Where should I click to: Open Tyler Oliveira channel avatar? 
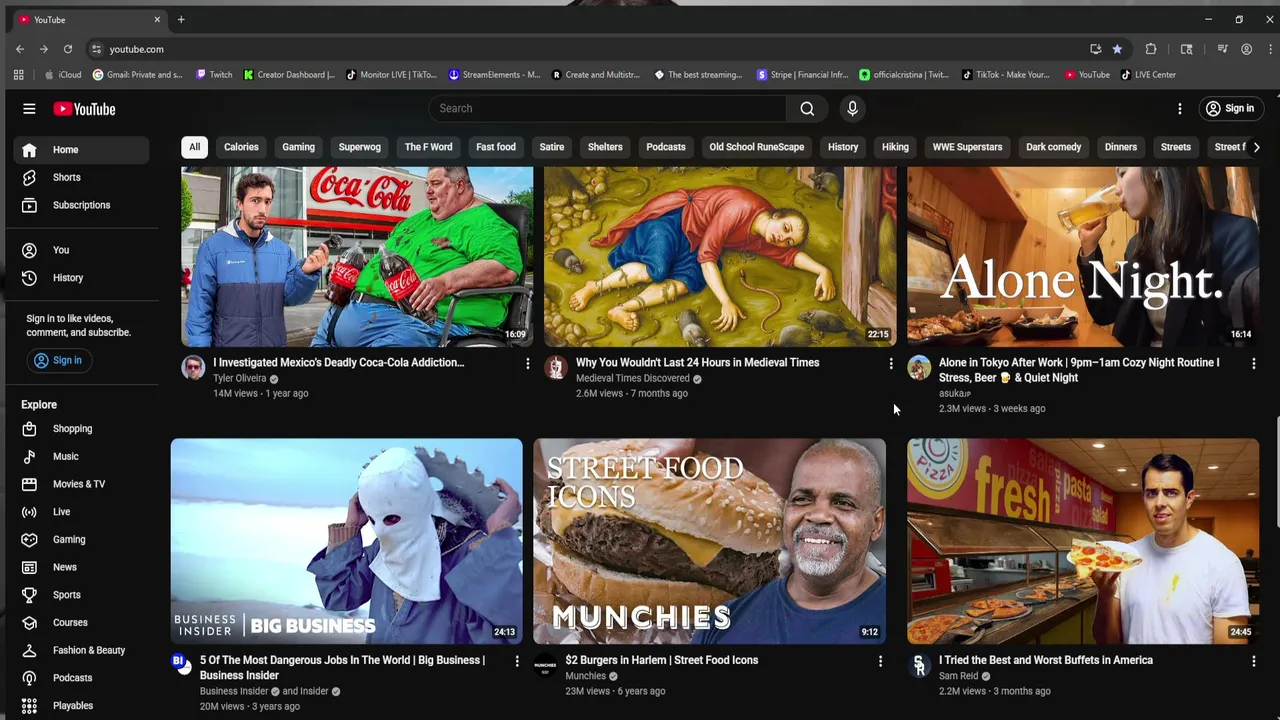pos(193,368)
